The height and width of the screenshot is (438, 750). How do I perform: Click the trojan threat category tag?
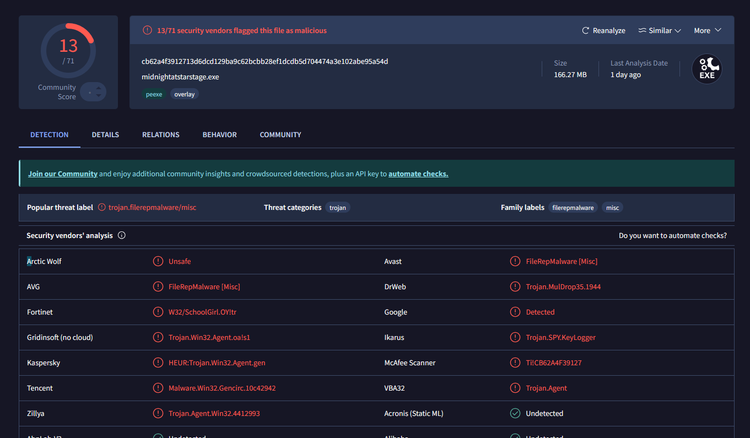[x=338, y=208]
